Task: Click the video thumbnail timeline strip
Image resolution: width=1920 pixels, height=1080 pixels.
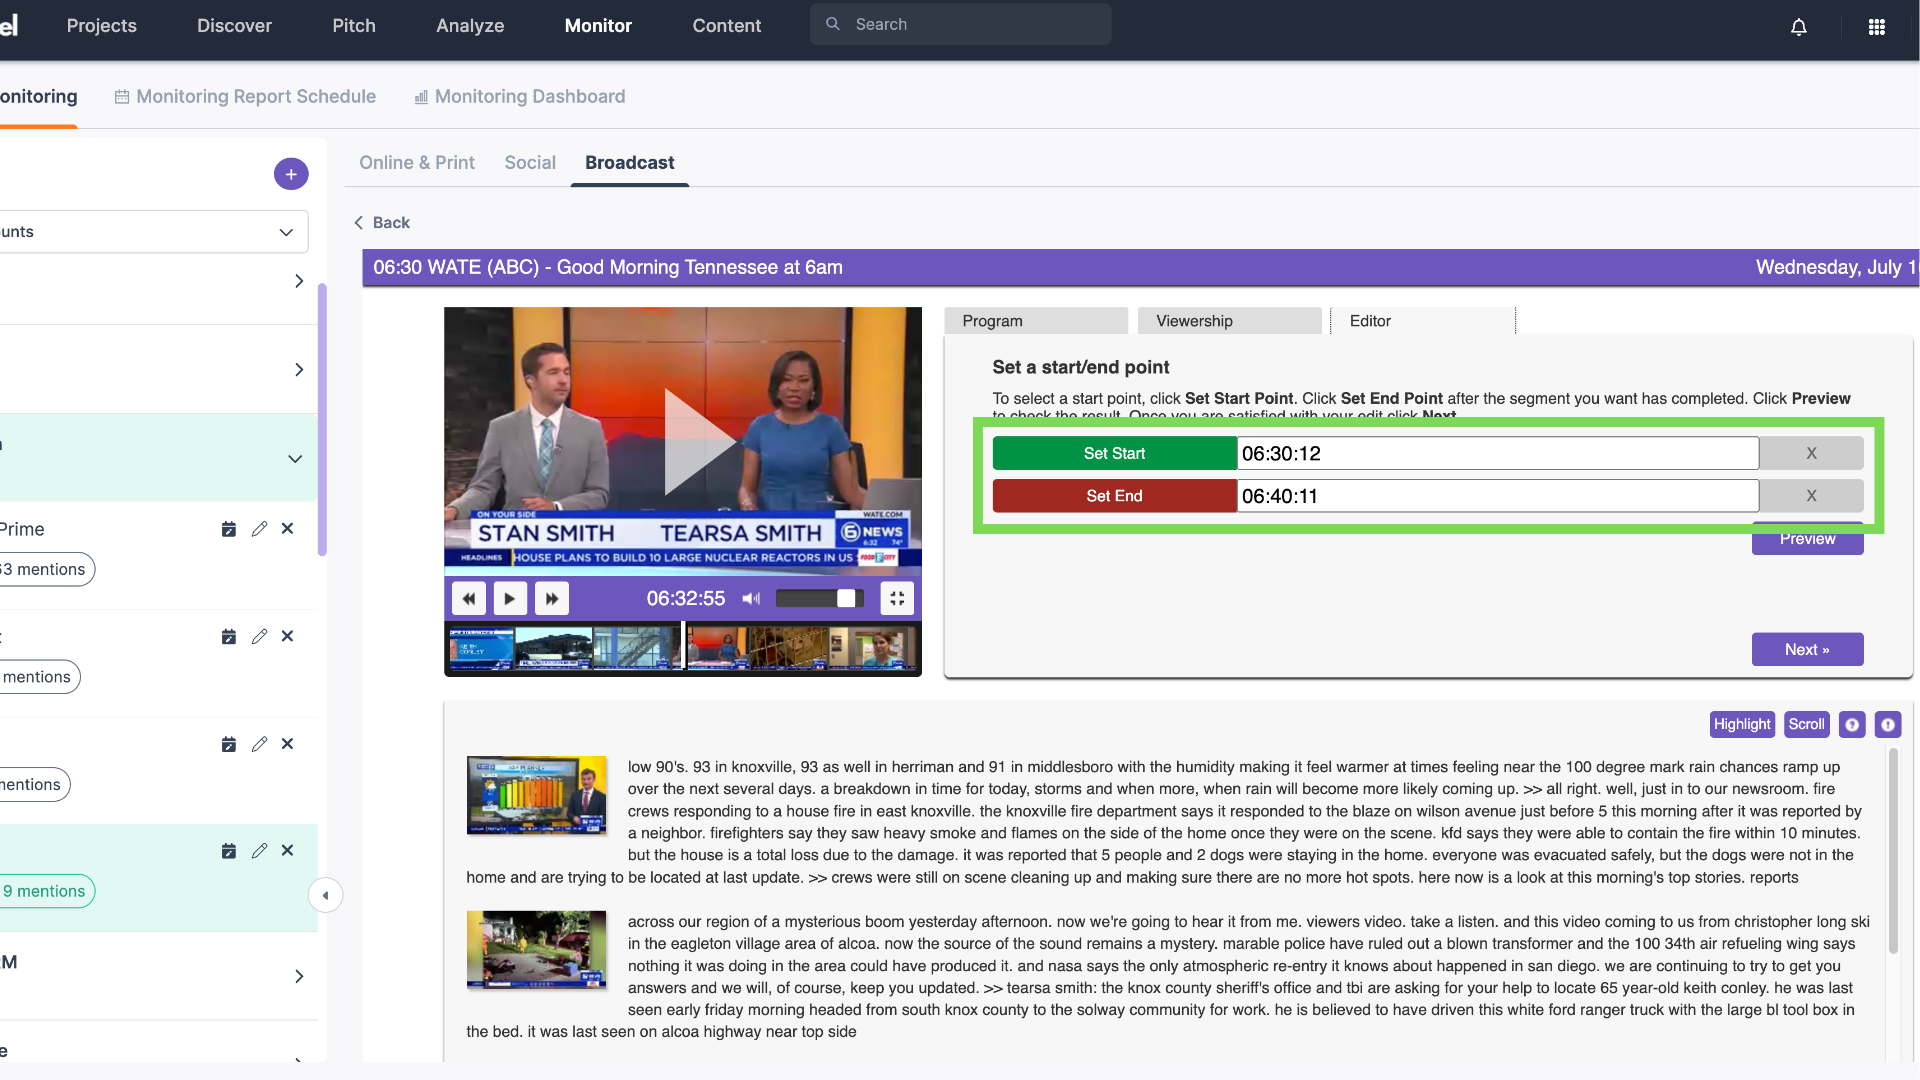Action: [683, 647]
